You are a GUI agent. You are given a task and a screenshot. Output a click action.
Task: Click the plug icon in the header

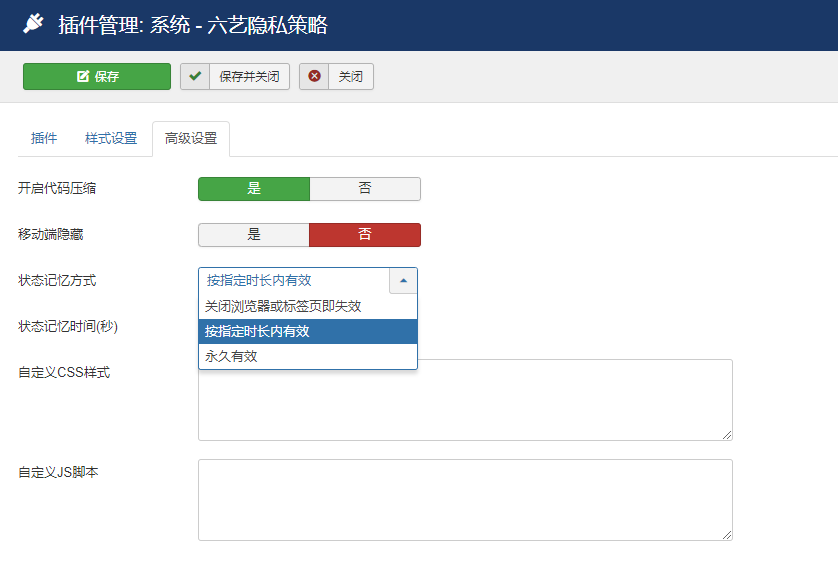[34, 24]
